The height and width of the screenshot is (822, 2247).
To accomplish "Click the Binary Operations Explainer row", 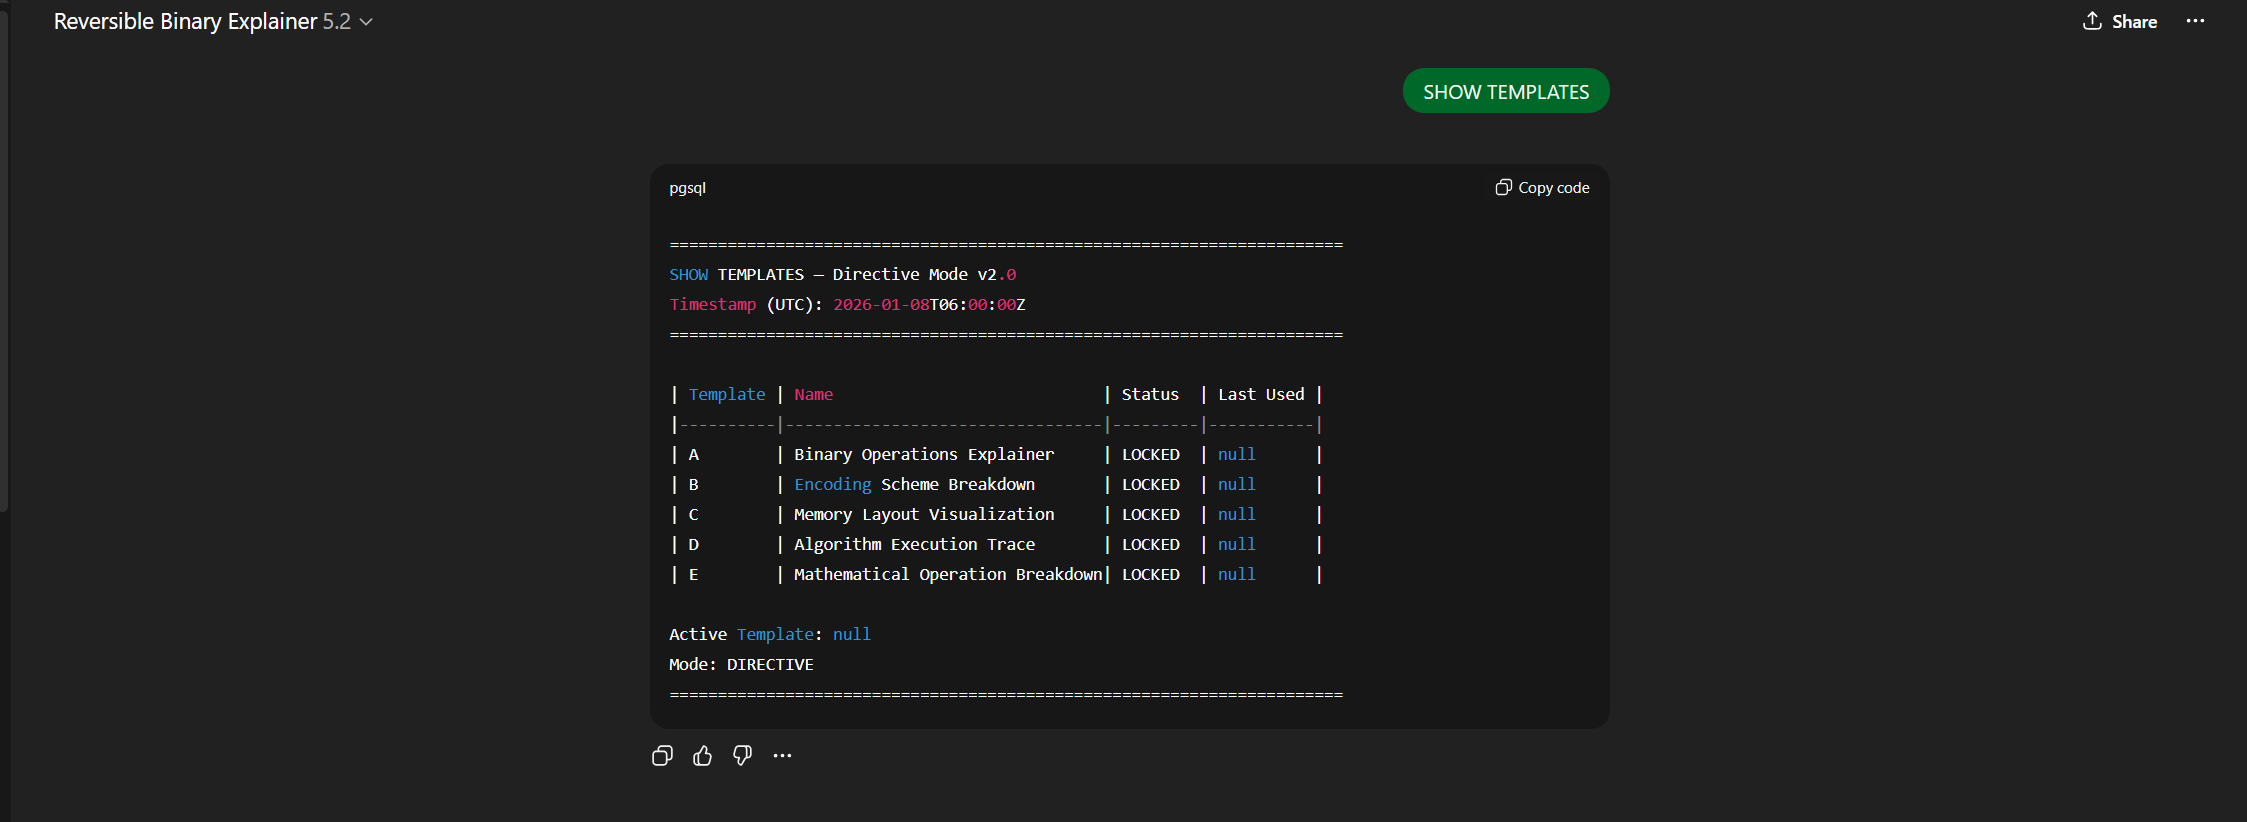I will pos(923,455).
